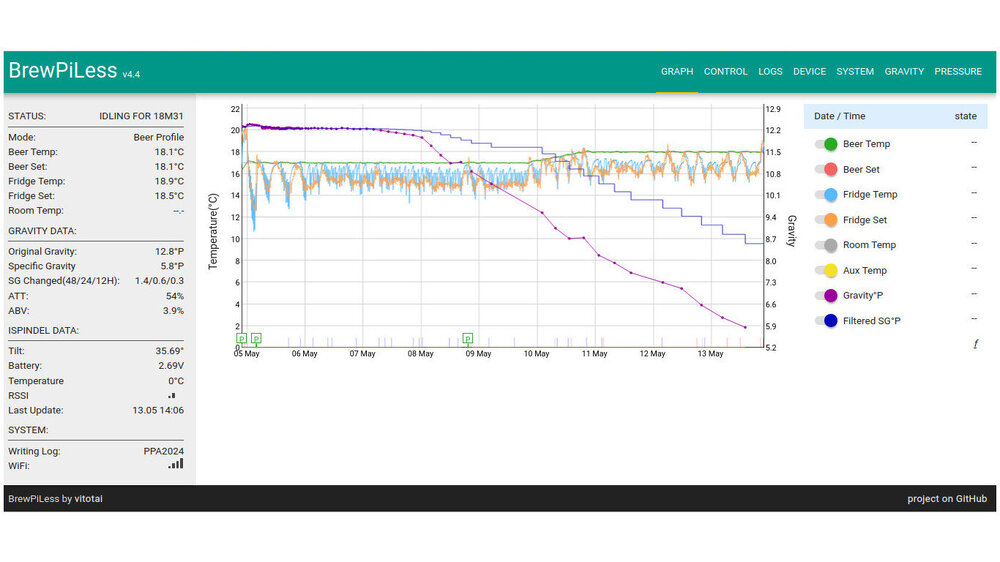Open the GRAVITY settings tab
1000x562 pixels.
(x=904, y=72)
